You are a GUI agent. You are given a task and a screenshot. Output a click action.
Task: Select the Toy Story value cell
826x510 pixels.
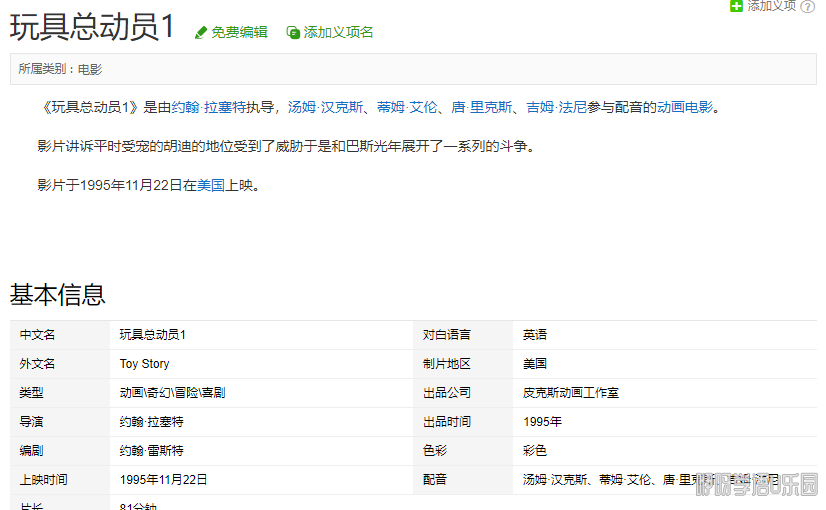[x=261, y=364]
